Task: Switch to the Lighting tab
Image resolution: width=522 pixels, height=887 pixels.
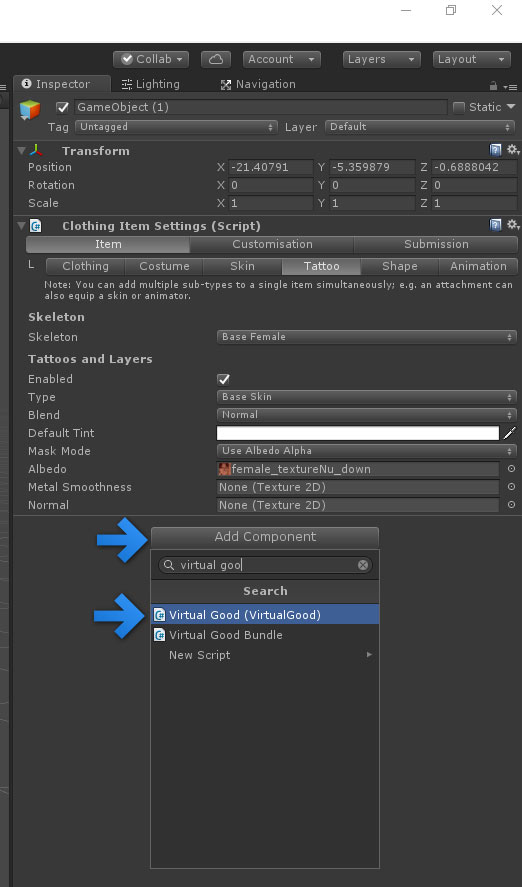Action: tap(151, 84)
